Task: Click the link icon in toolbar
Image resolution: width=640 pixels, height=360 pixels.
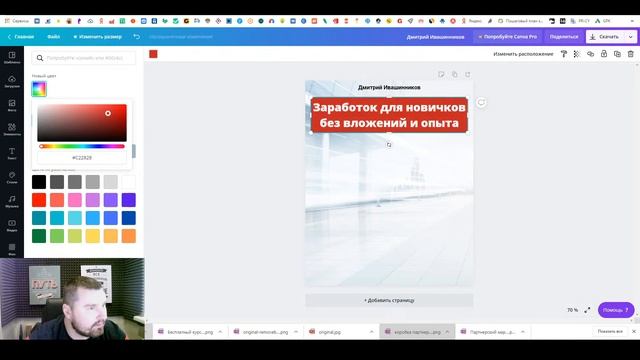Action: tap(591, 54)
